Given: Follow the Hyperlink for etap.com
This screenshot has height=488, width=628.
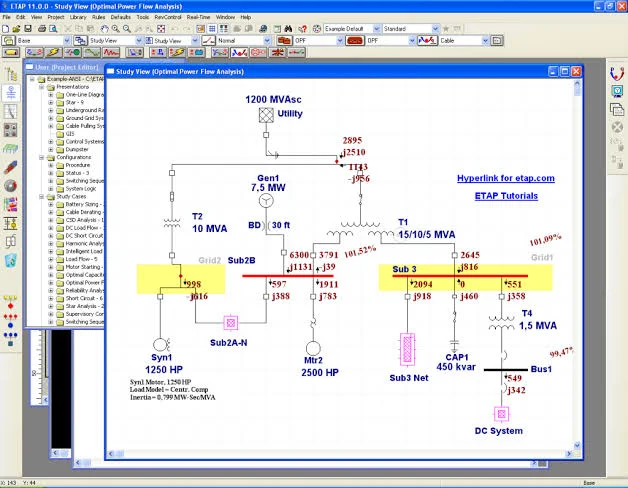Looking at the screenshot, I should 506,178.
